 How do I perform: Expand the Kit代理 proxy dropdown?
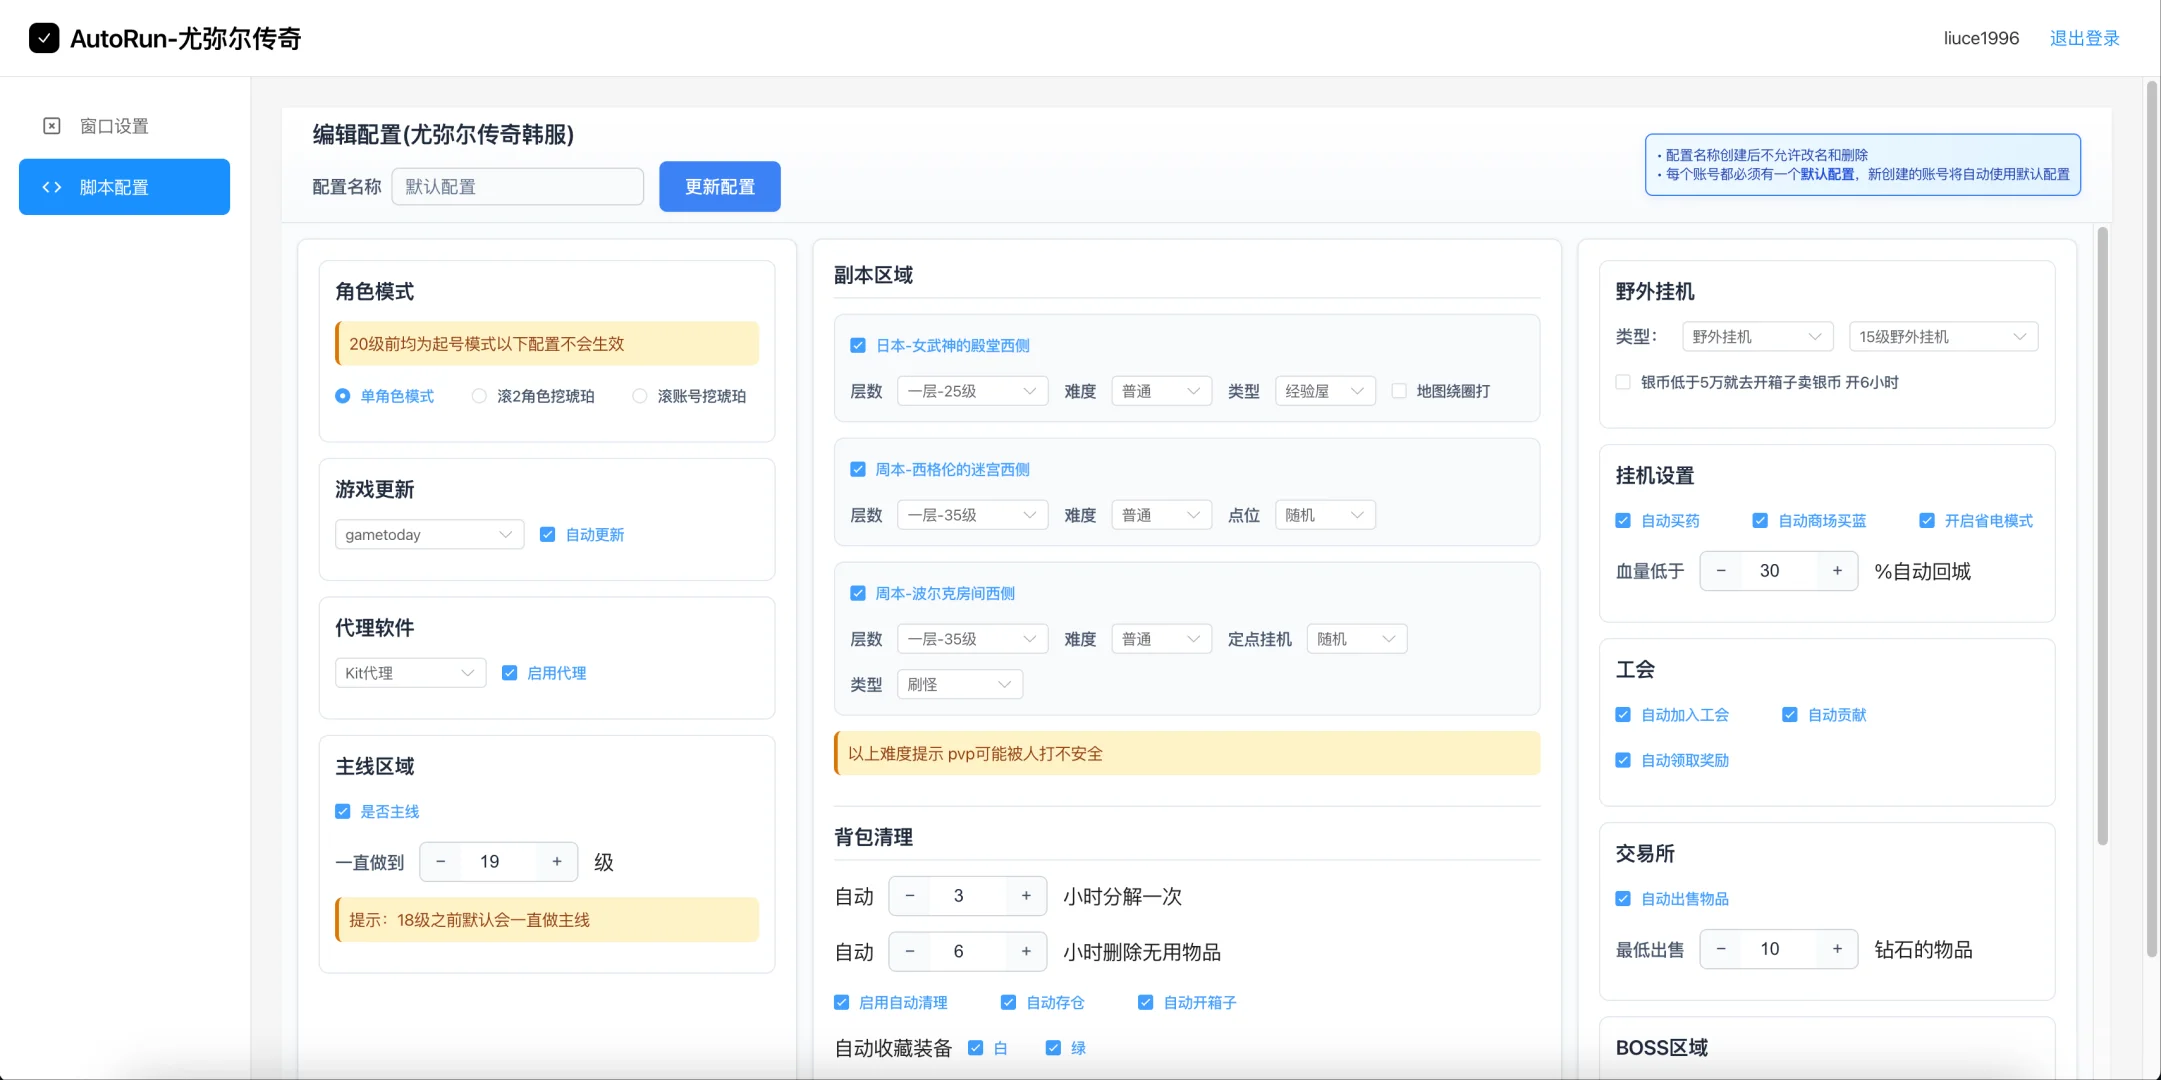[x=410, y=673]
